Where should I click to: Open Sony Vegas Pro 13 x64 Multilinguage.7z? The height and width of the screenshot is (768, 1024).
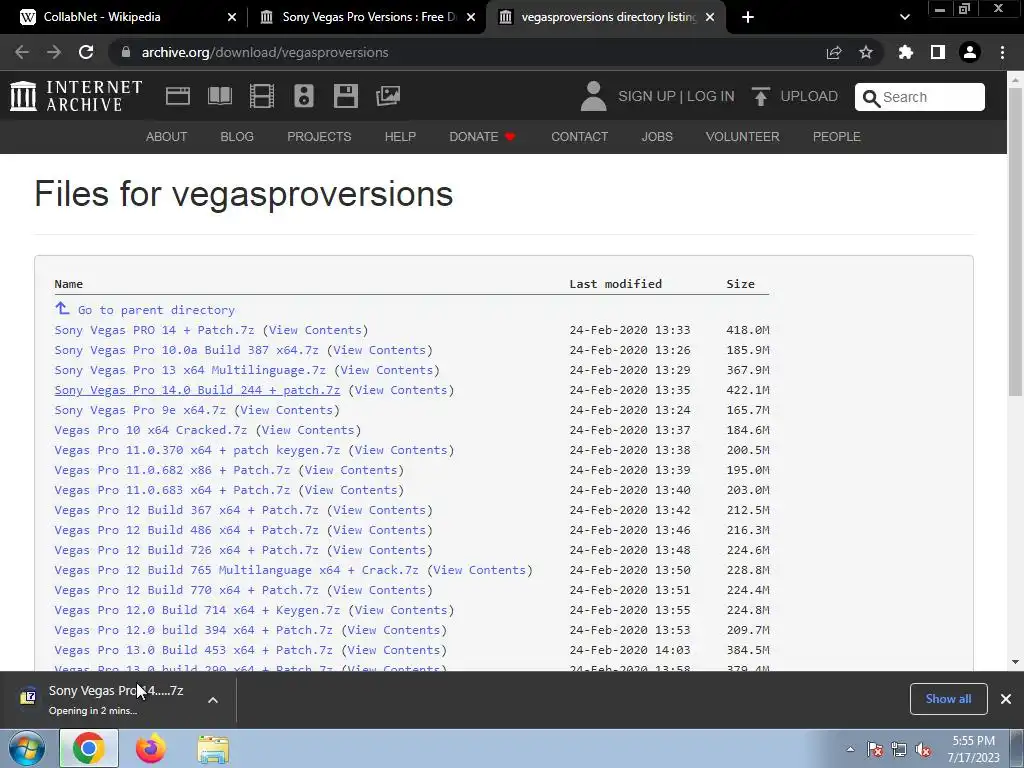190,370
